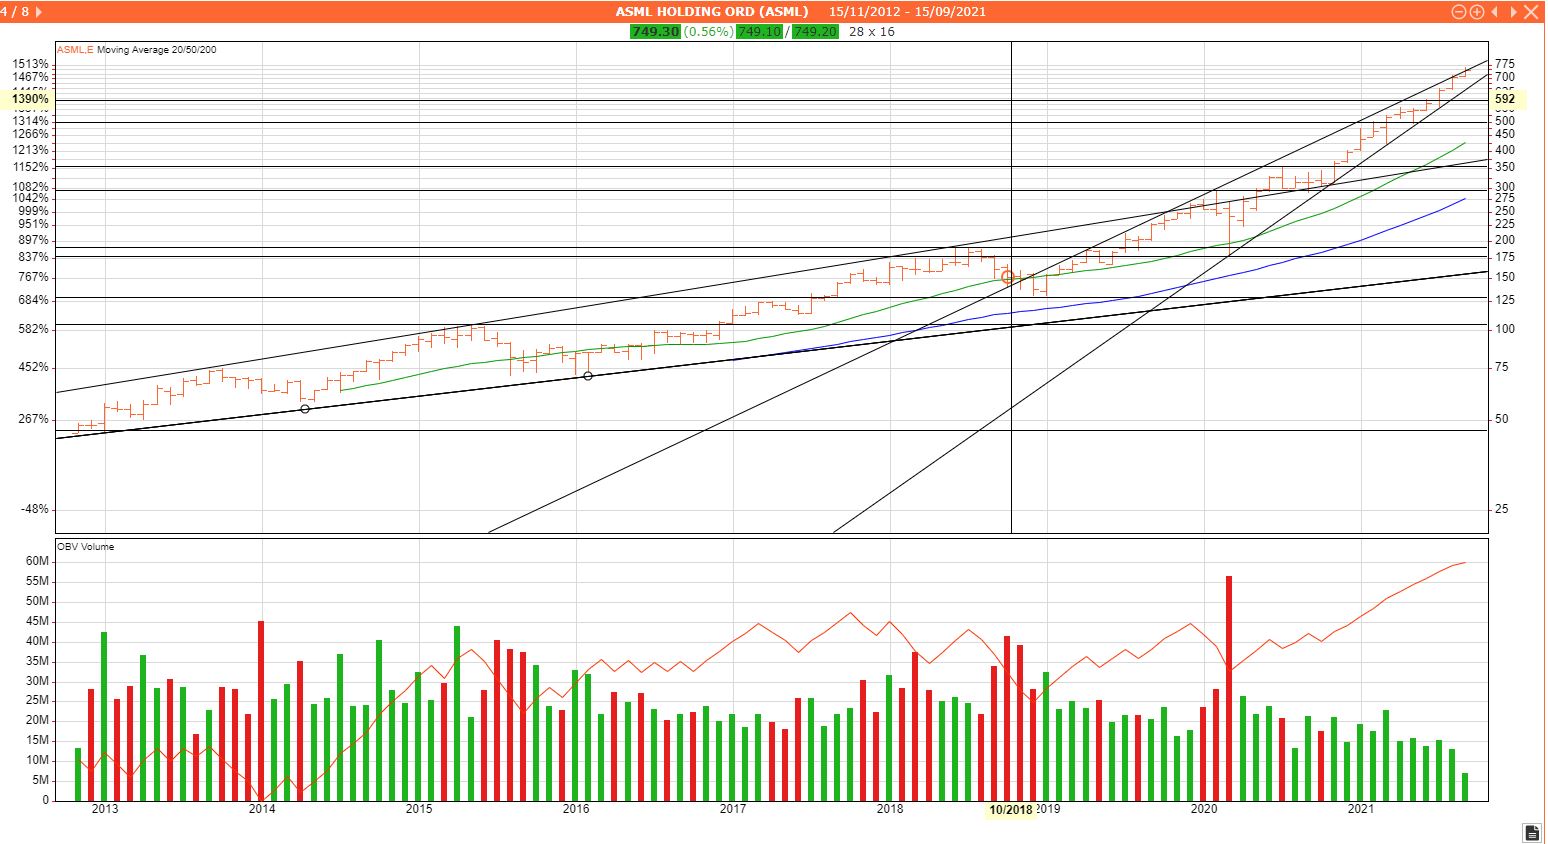
Task: Click the ASML,E symbol label
Action: click(x=75, y=50)
